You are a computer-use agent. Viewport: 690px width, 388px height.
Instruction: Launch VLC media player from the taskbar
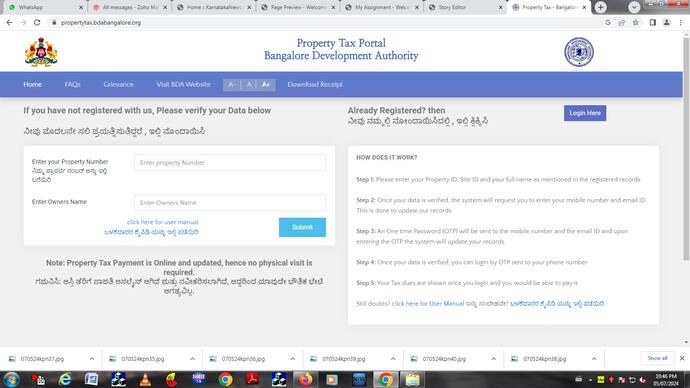click(x=145, y=379)
